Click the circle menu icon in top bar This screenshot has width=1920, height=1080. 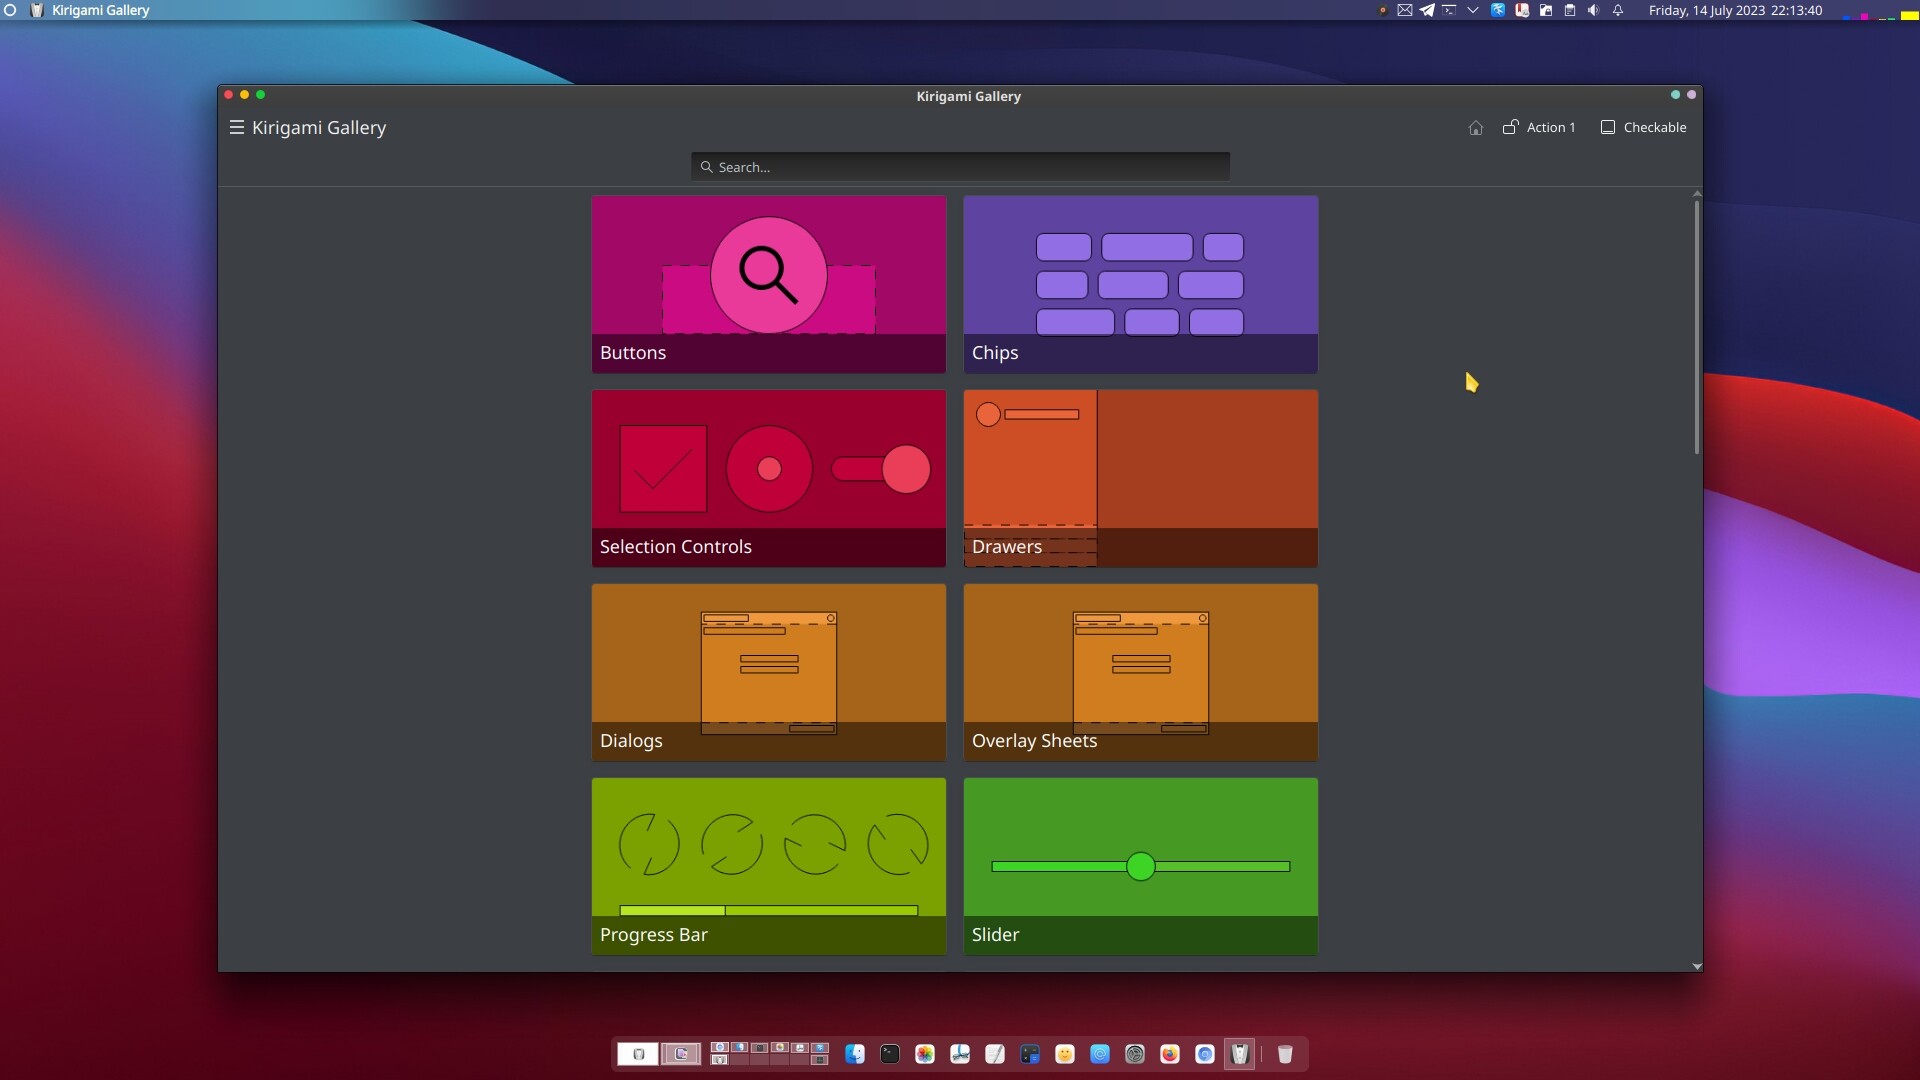[11, 10]
